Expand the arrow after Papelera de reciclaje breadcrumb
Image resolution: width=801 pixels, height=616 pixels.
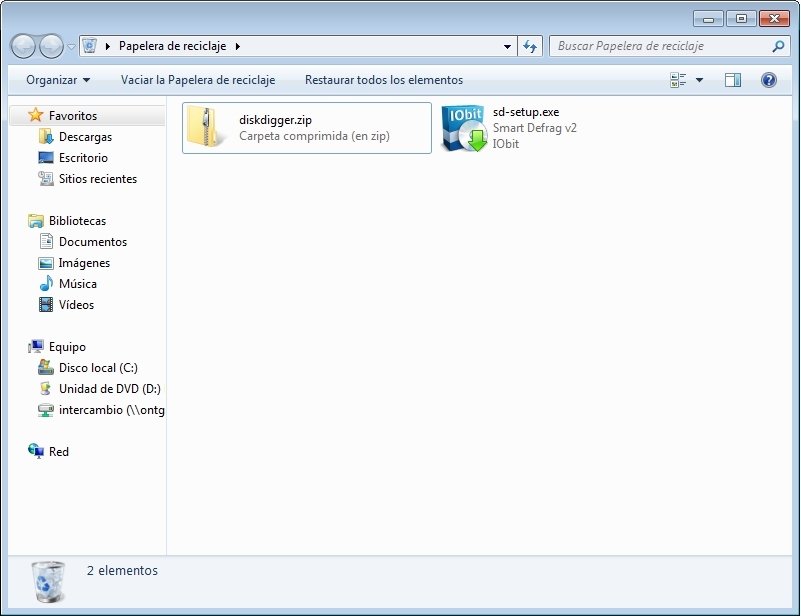[x=238, y=46]
